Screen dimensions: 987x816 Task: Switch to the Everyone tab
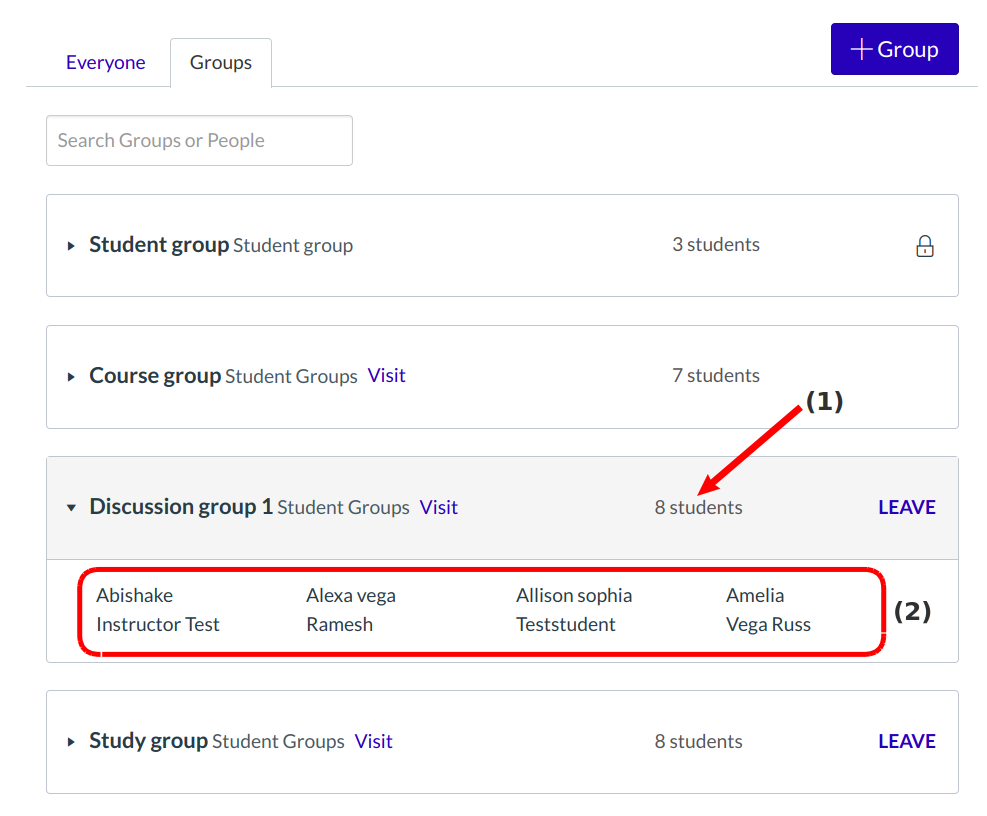(x=105, y=62)
